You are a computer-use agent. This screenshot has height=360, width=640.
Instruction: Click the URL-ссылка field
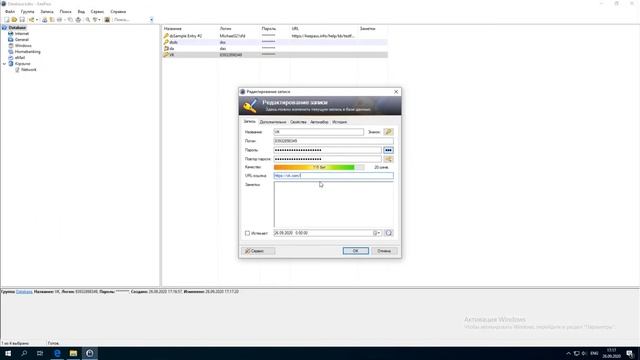pos(333,176)
